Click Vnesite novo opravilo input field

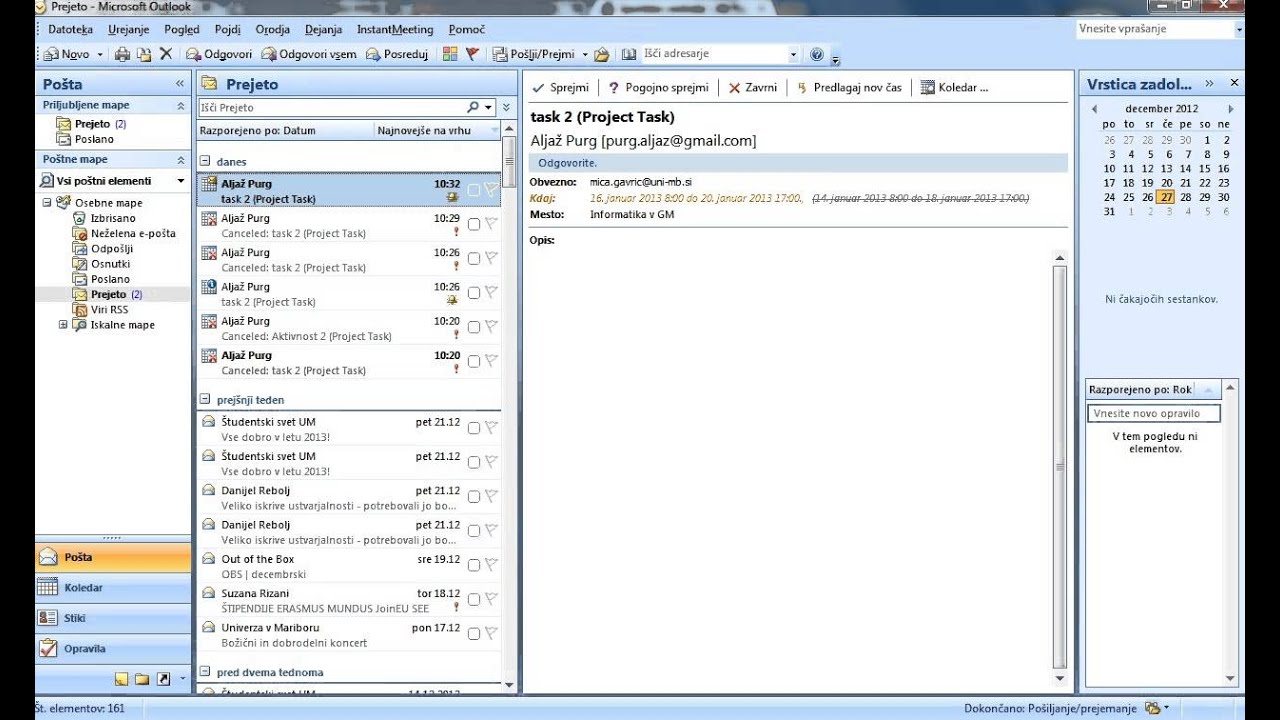pos(1155,413)
